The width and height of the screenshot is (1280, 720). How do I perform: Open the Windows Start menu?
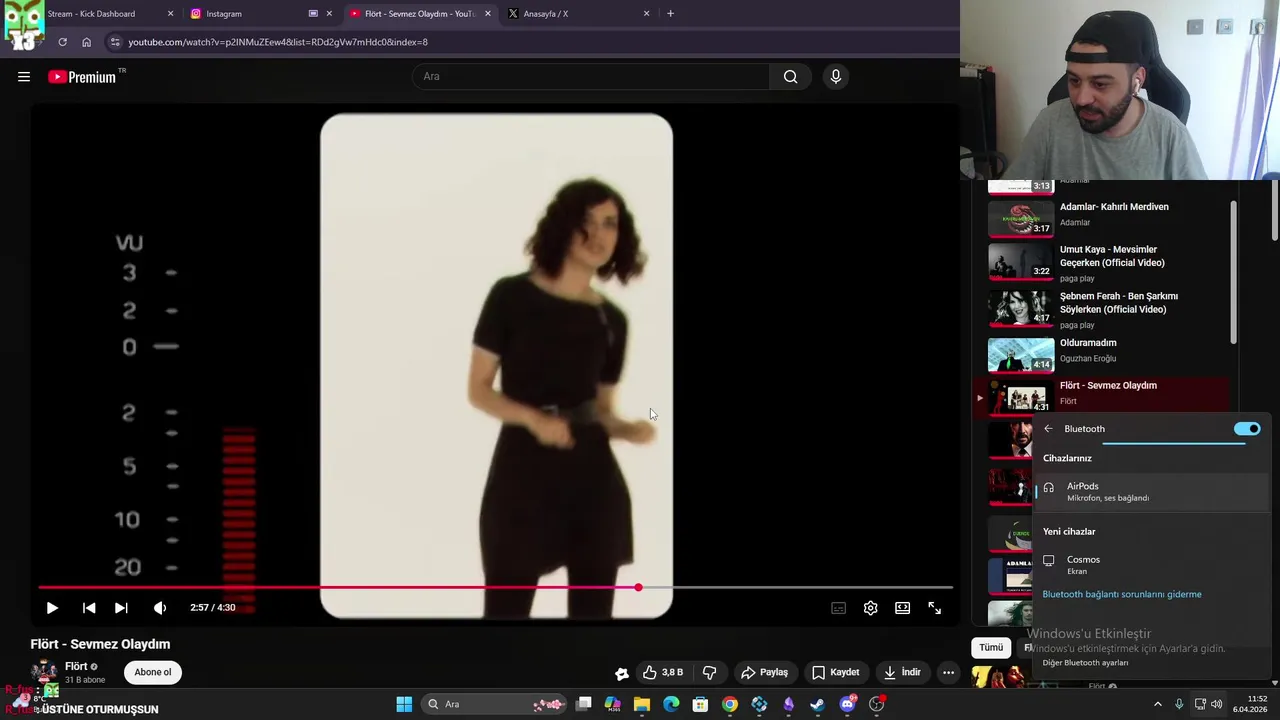(x=404, y=704)
